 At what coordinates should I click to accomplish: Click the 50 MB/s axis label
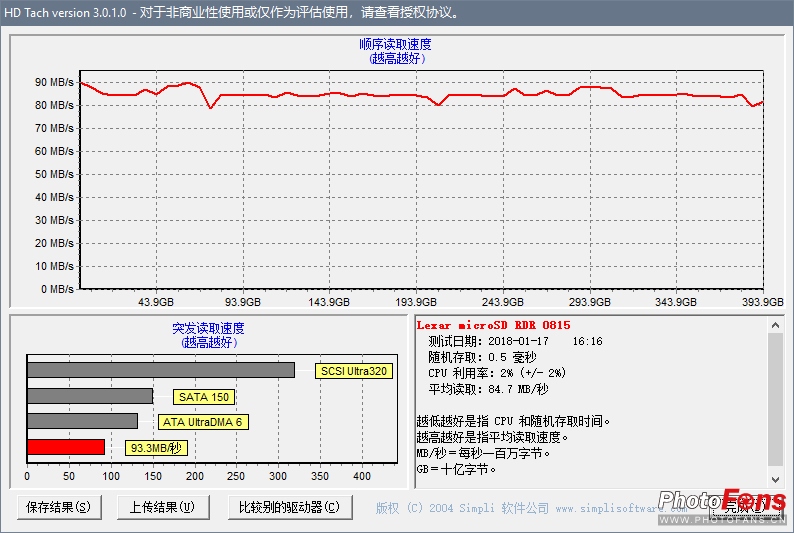pos(54,174)
